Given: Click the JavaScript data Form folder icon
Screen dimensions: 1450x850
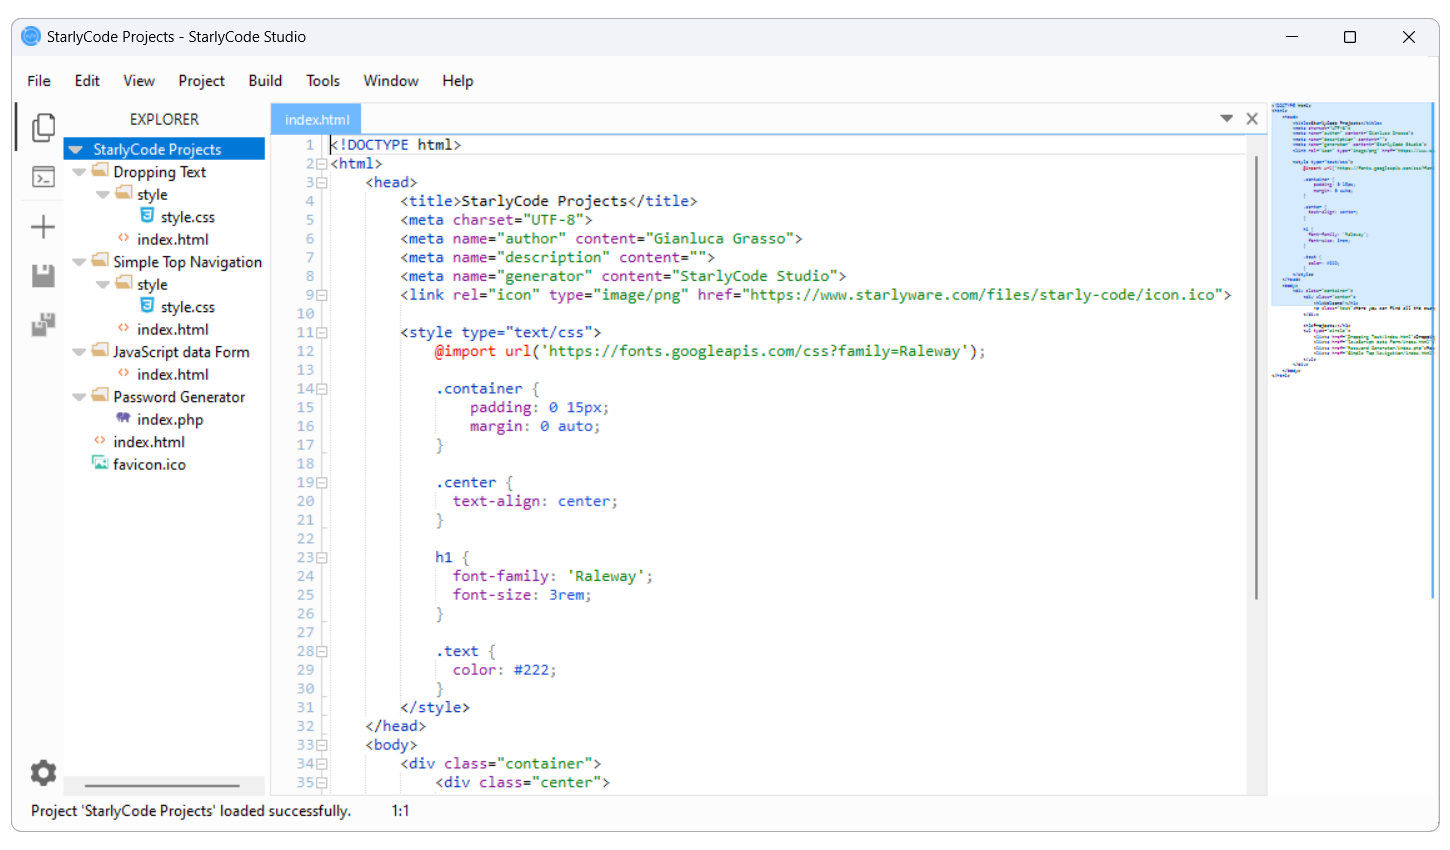Looking at the screenshot, I should click(x=99, y=350).
